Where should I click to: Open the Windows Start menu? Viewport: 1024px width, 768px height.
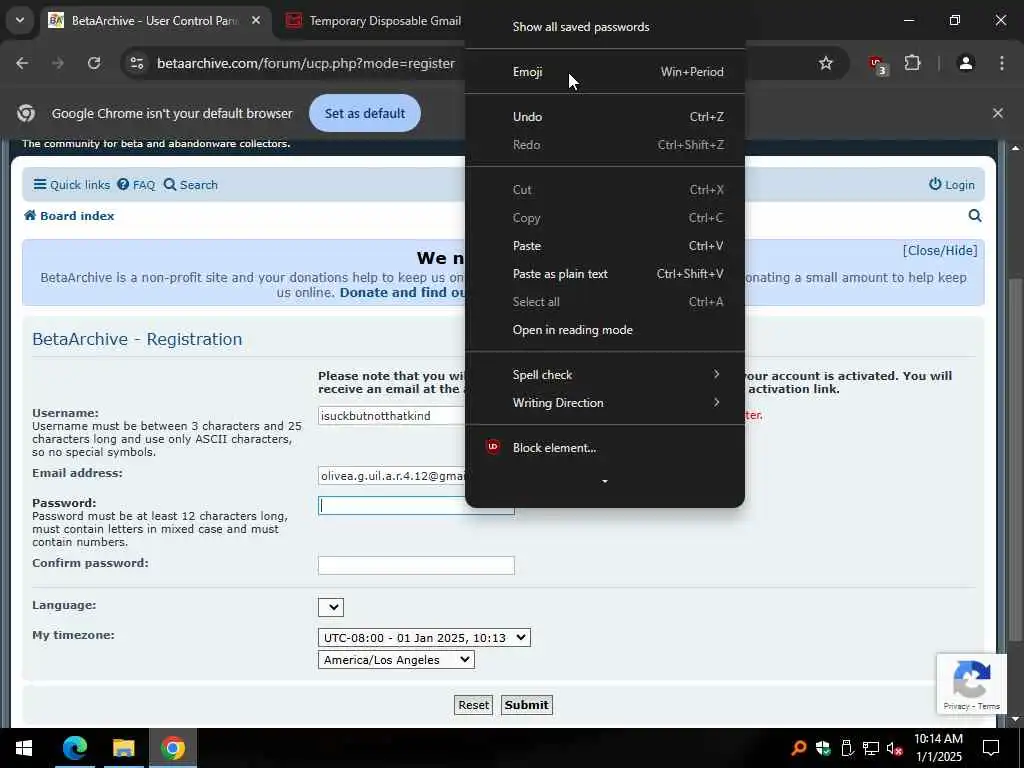24,748
